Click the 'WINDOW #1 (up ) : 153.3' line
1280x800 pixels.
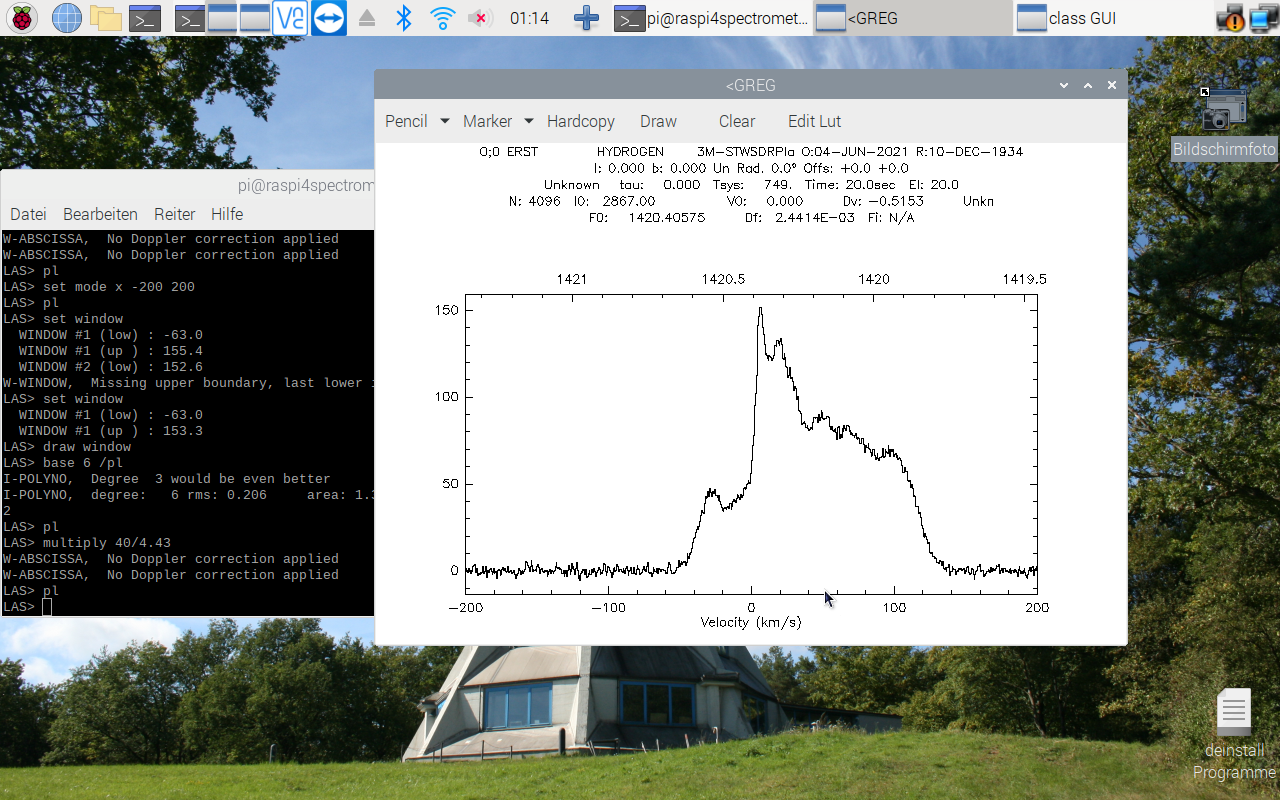(111, 431)
